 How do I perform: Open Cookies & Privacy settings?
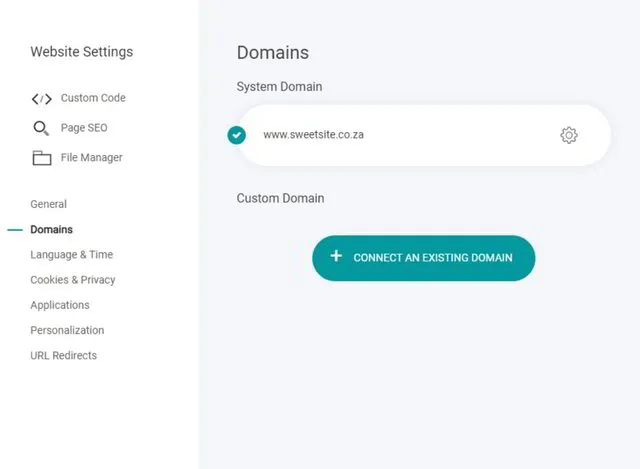tap(73, 280)
